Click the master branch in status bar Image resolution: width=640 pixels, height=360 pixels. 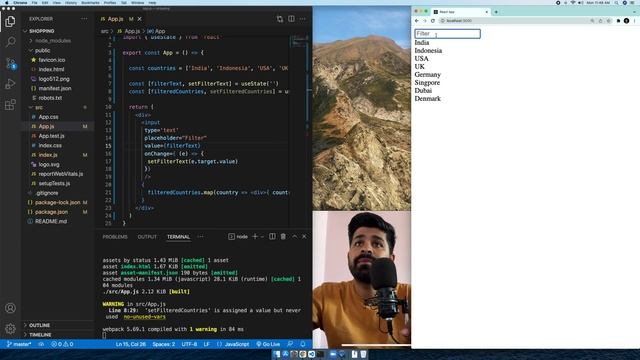19,344
